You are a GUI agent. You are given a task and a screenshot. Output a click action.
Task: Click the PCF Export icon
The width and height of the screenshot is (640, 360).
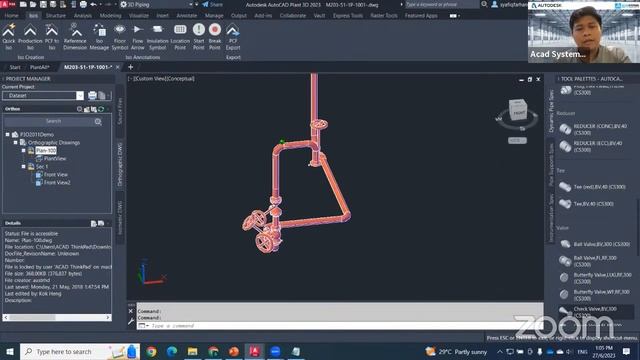[x=233, y=36]
